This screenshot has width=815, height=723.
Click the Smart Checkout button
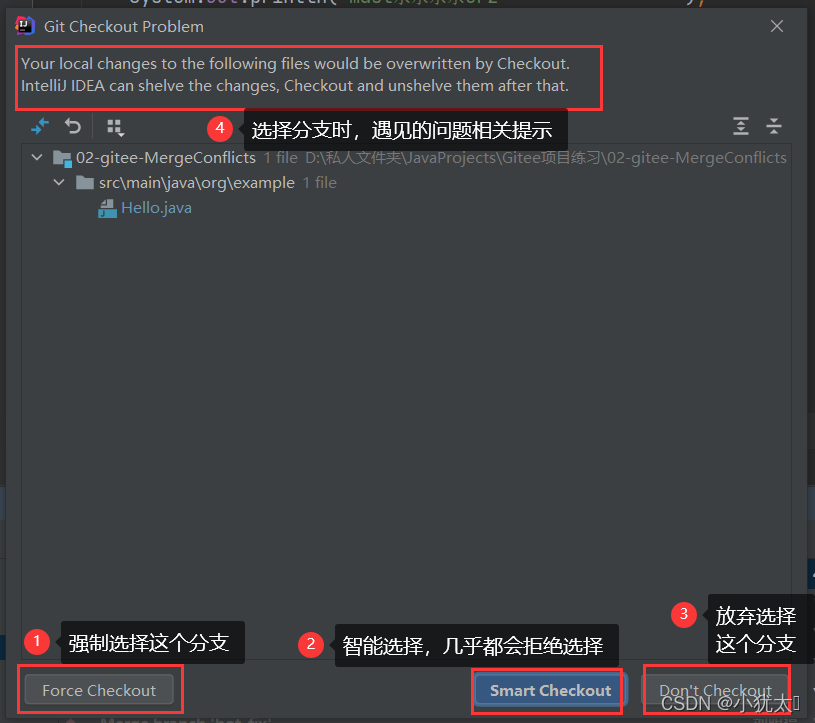click(550, 690)
